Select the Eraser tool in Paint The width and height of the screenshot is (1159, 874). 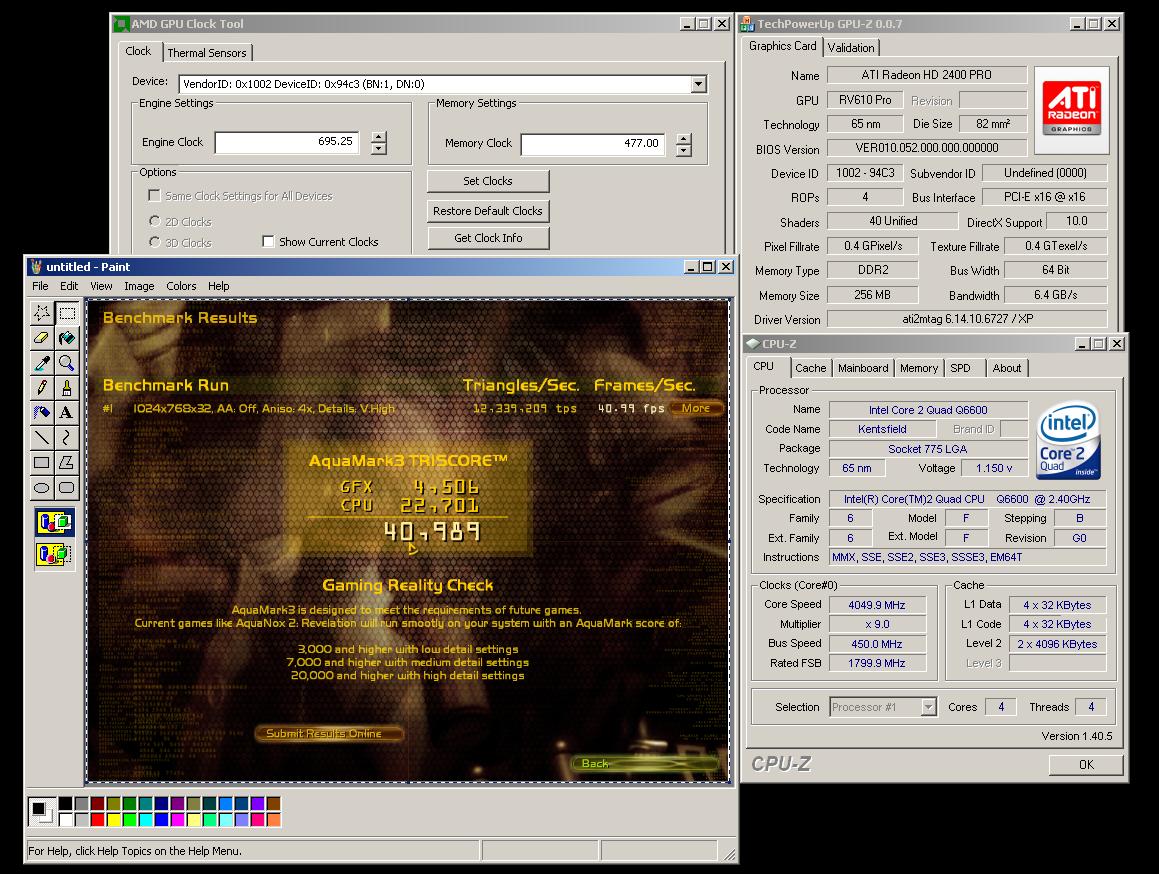41,338
